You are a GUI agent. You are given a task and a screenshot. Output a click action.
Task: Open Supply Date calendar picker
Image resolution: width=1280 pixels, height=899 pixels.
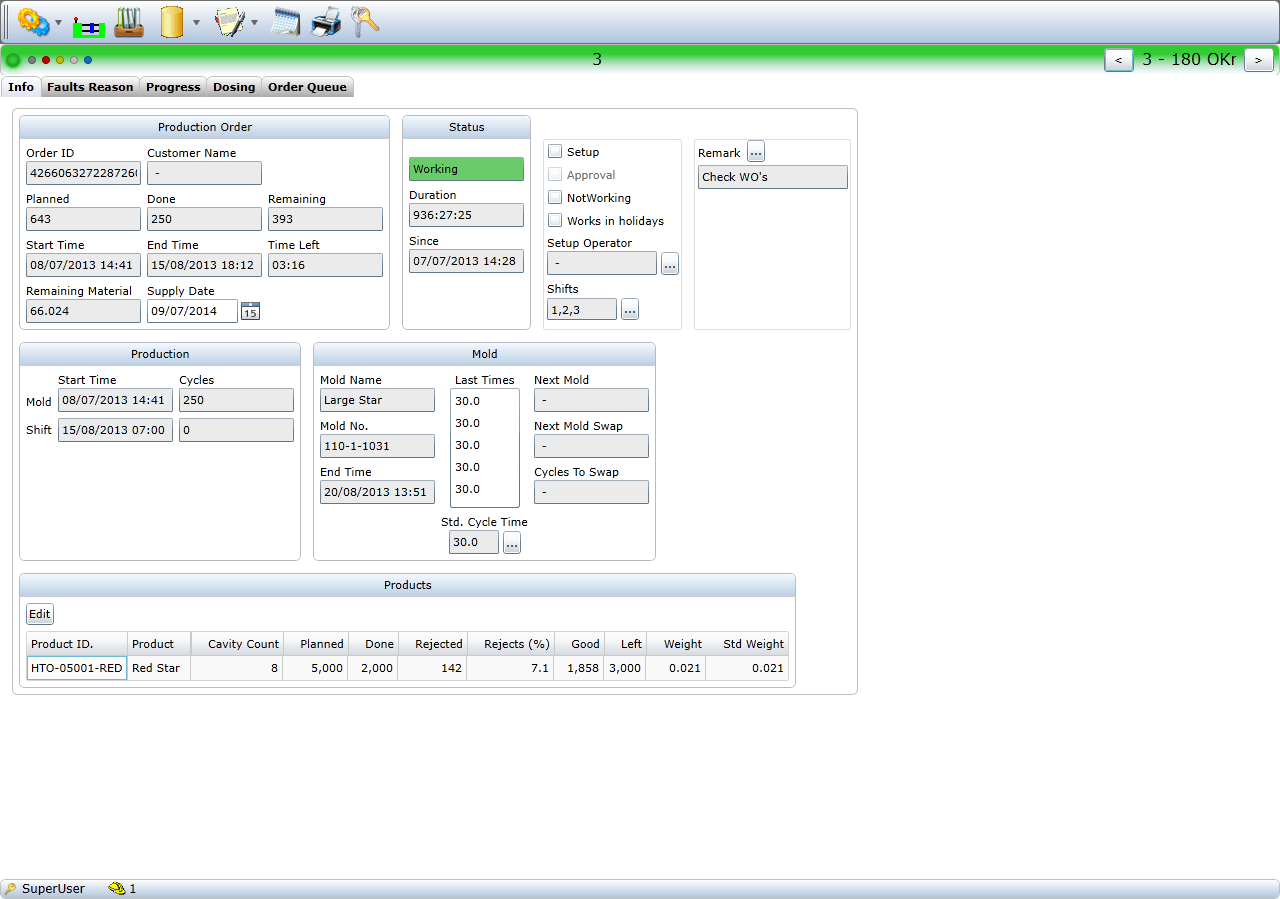click(x=250, y=312)
